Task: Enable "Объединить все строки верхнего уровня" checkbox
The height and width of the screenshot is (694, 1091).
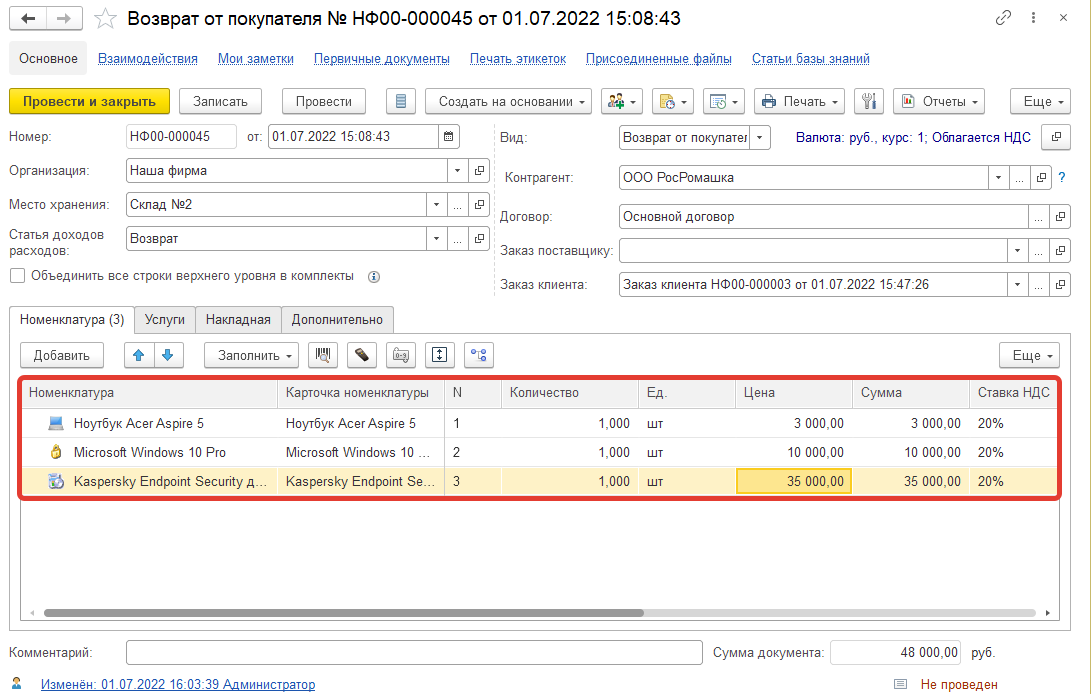Action: (17, 276)
